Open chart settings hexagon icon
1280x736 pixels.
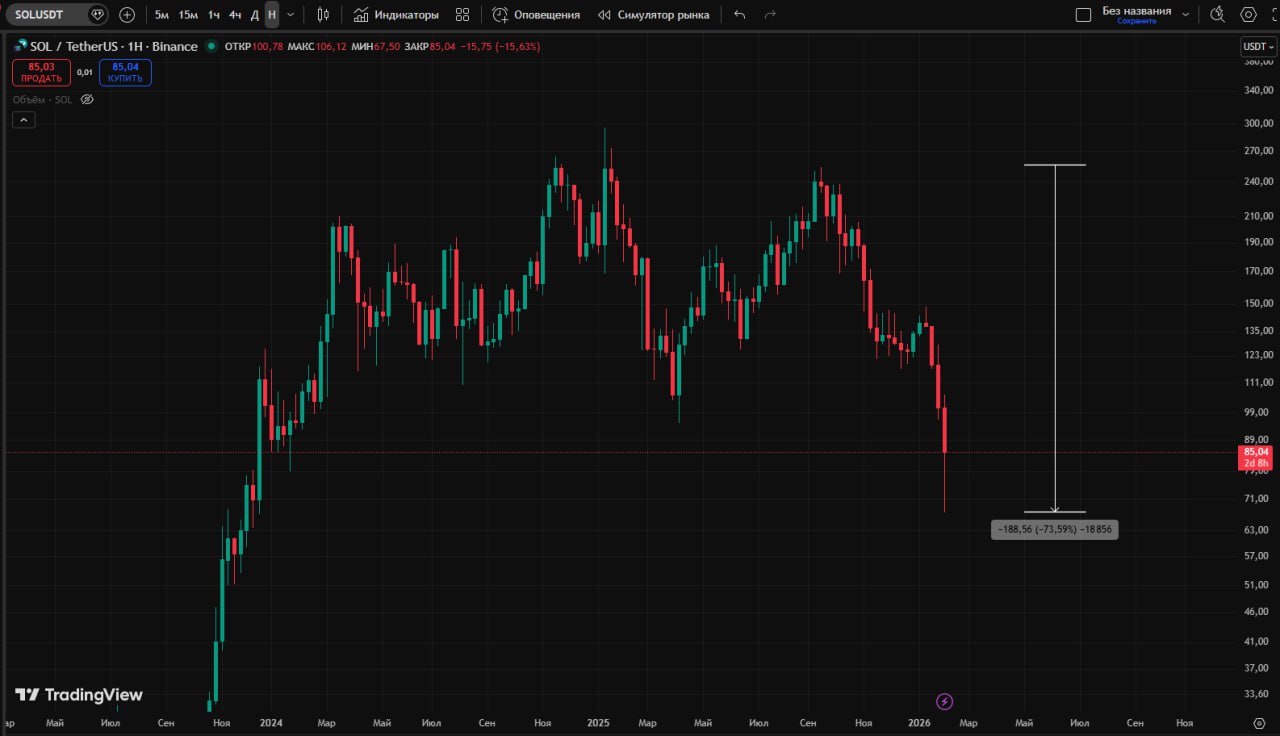pyautogui.click(x=1248, y=15)
